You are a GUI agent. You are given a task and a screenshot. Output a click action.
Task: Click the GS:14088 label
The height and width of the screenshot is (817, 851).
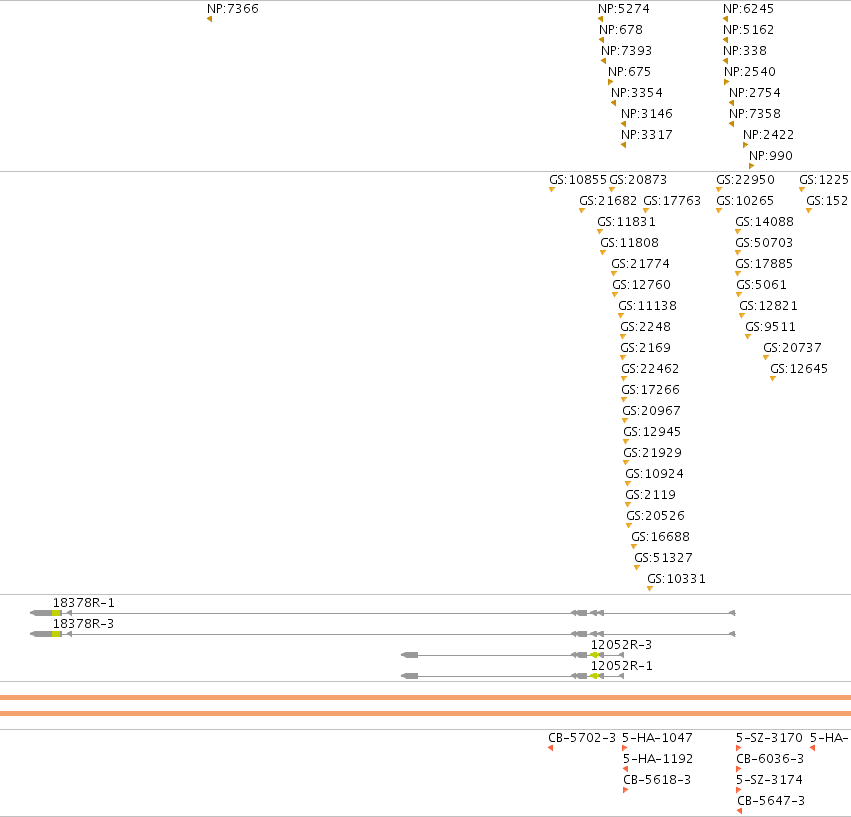click(x=764, y=222)
